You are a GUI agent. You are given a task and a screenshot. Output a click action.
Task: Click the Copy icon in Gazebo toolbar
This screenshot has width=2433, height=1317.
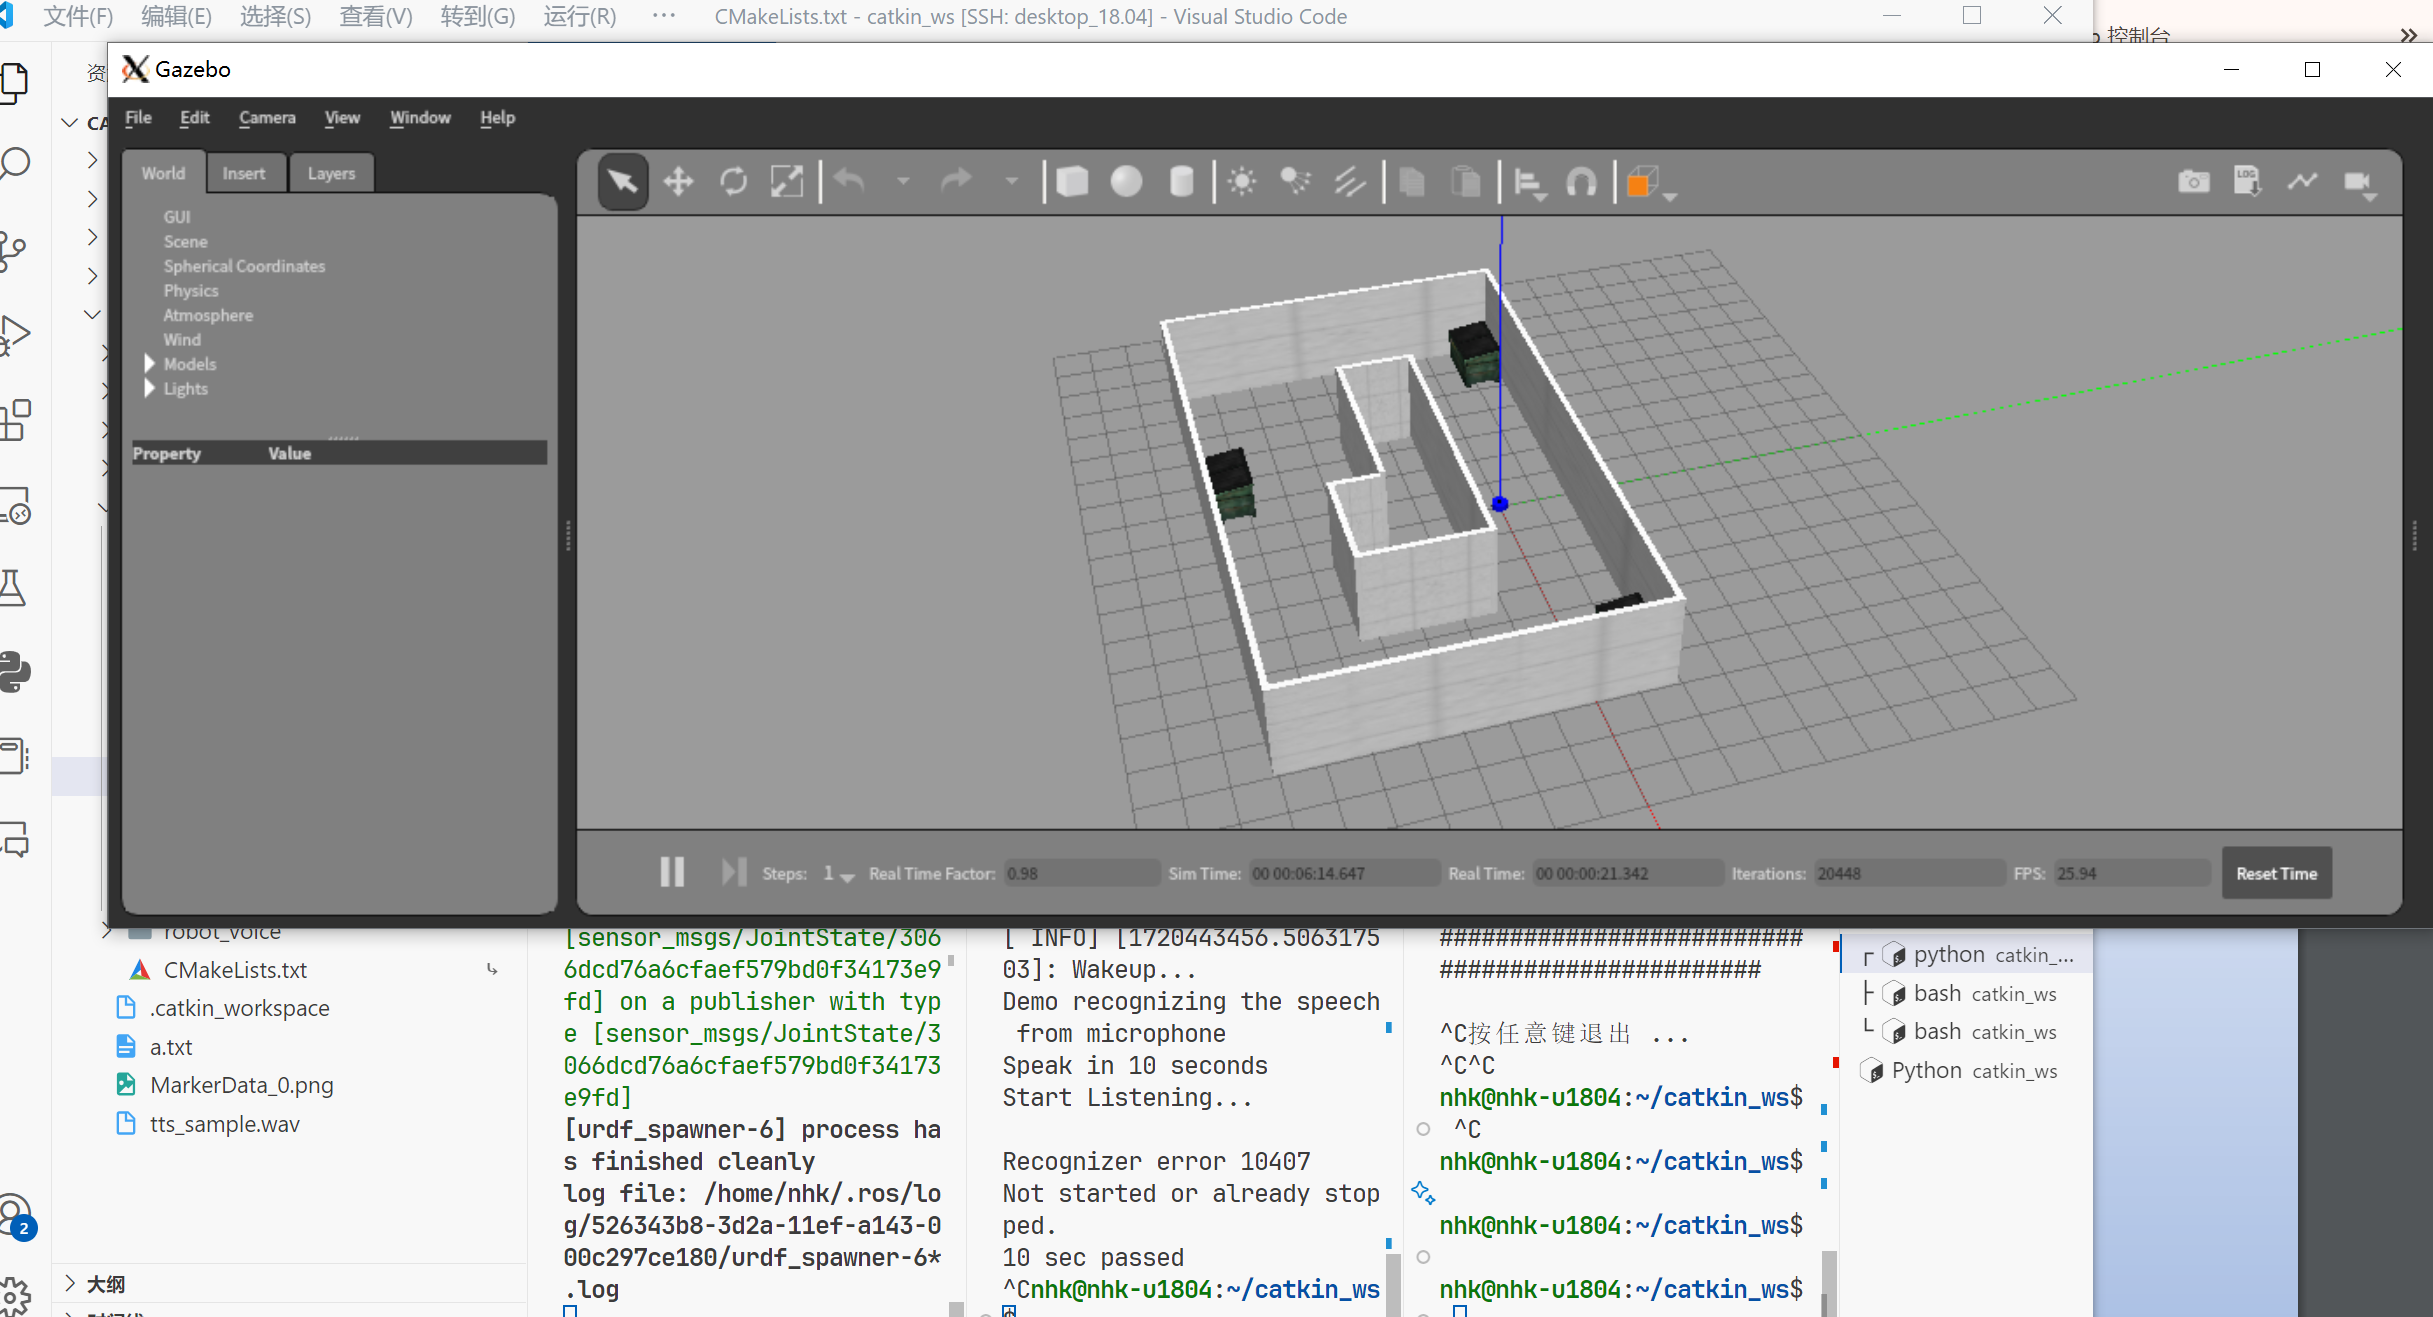point(1411,182)
